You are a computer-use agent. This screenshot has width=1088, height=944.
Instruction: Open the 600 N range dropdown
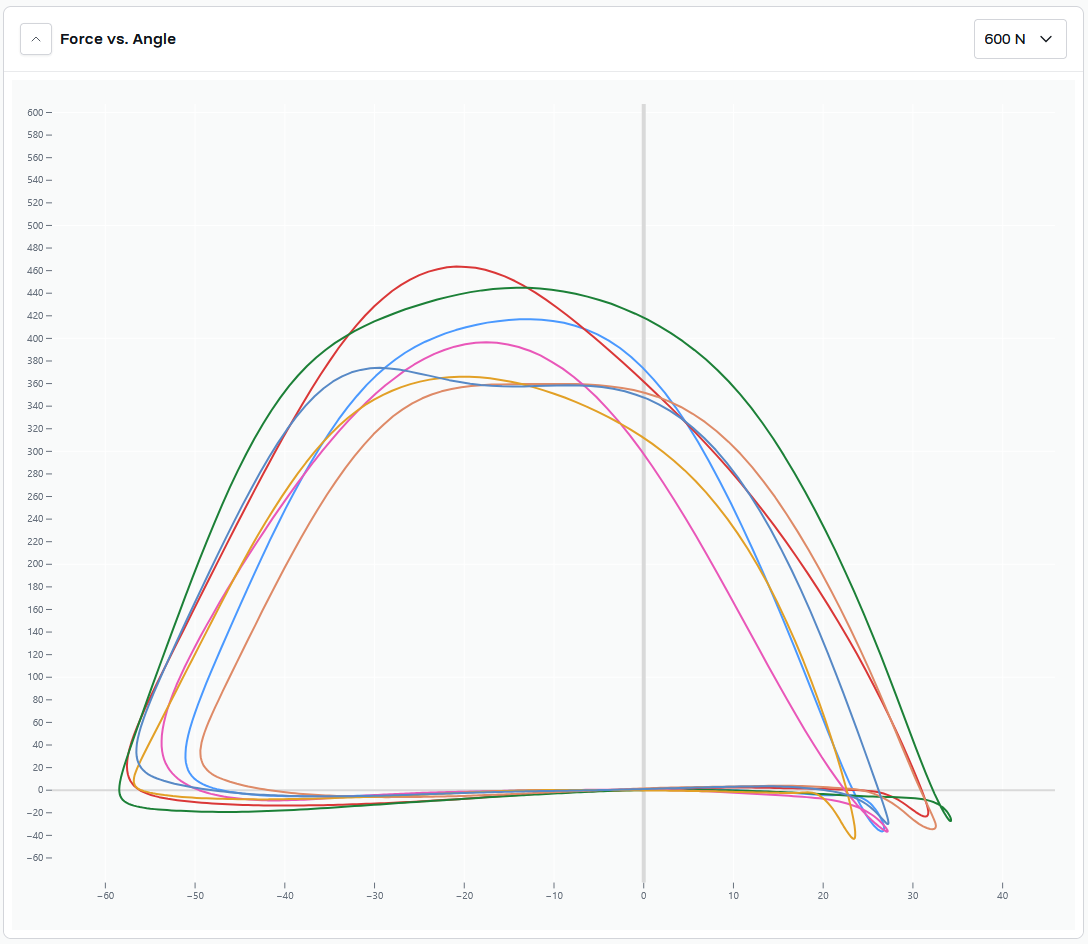pyautogui.click(x=1019, y=39)
